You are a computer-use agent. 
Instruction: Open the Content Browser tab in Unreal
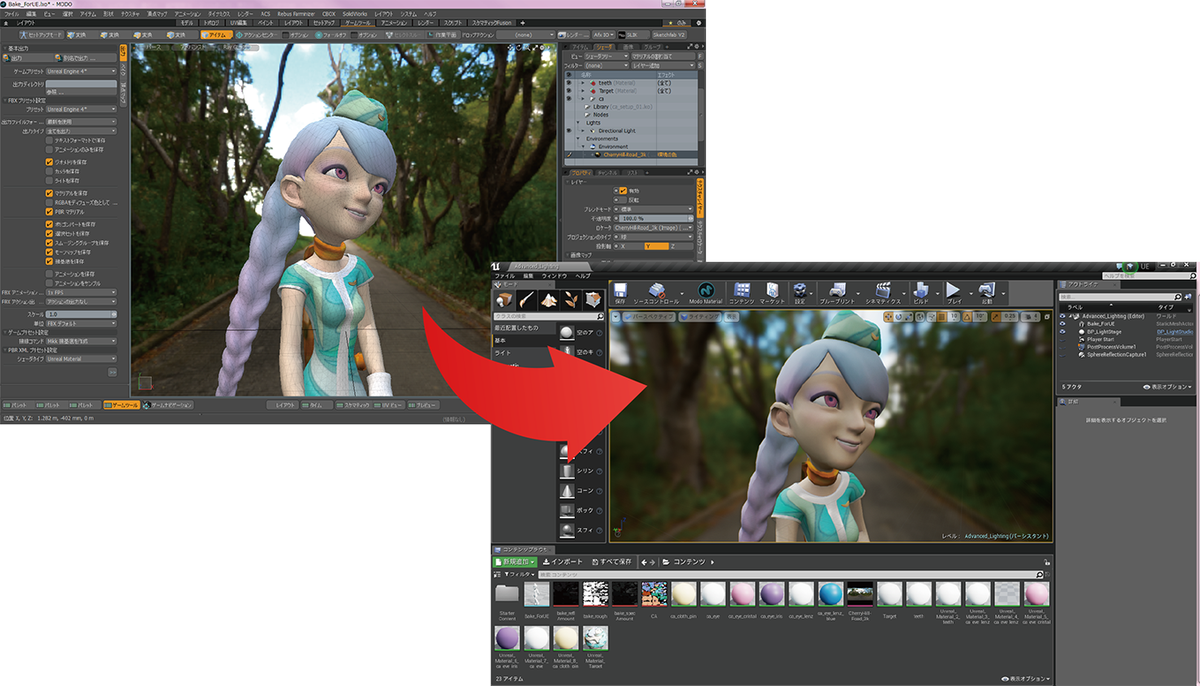[x=522, y=550]
